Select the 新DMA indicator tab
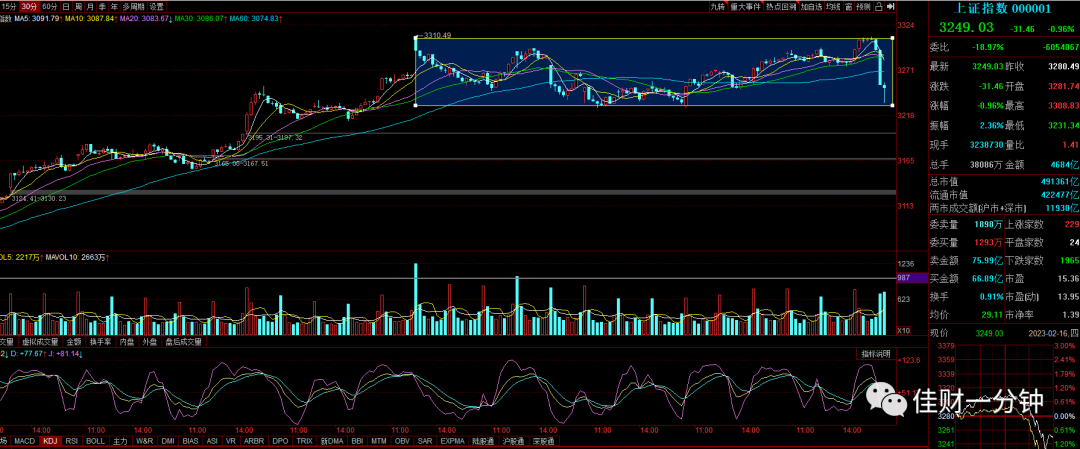The width and height of the screenshot is (1080, 449). (x=332, y=441)
